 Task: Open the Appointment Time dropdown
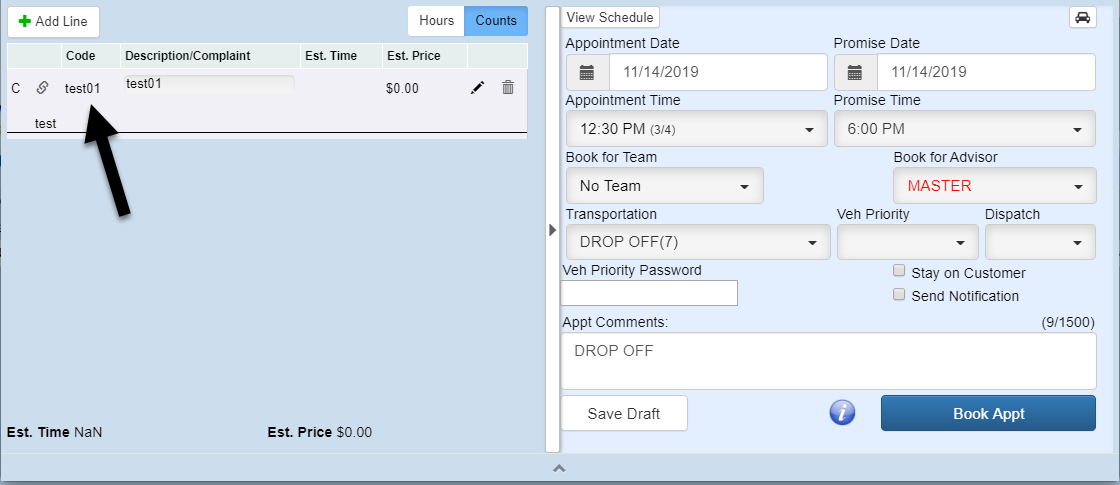696,129
